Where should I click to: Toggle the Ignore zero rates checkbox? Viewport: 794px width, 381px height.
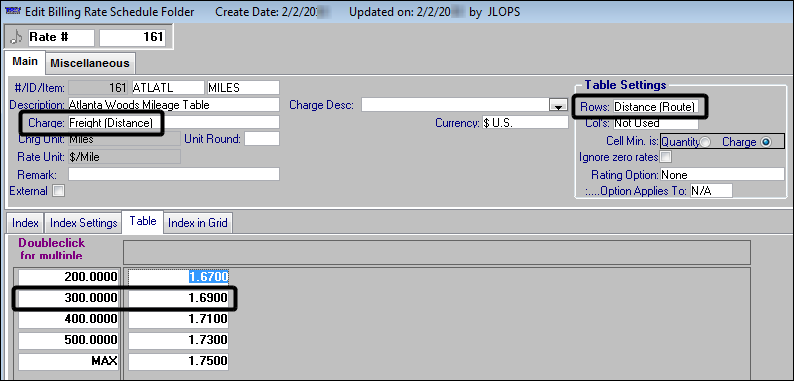coord(665,157)
